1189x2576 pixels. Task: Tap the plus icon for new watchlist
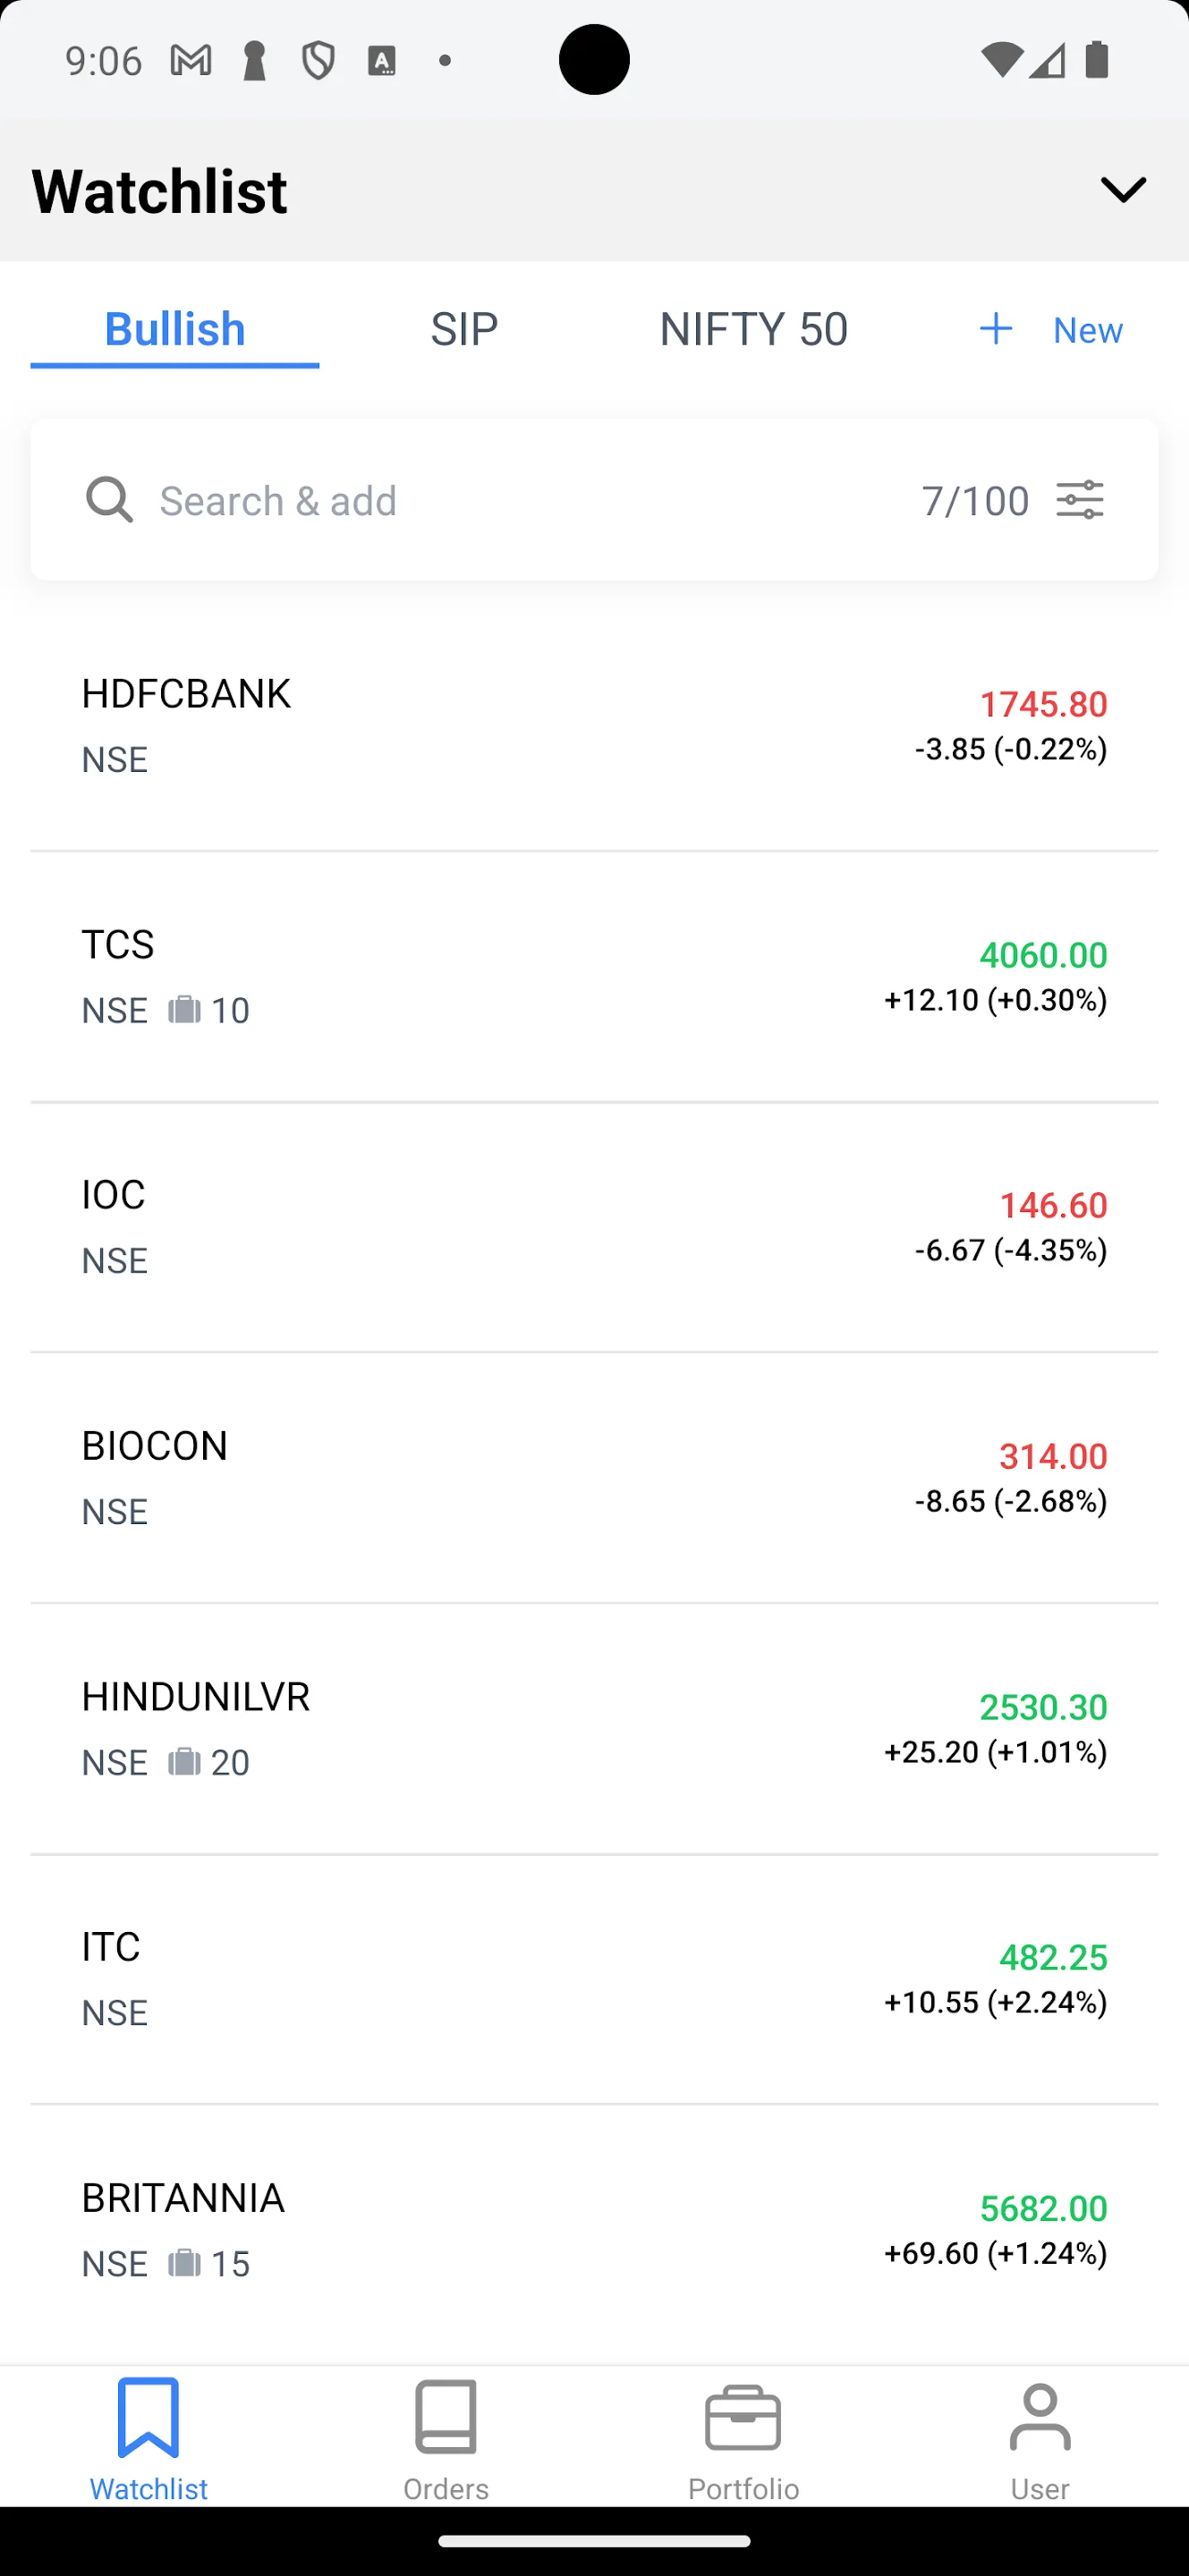pyautogui.click(x=996, y=329)
